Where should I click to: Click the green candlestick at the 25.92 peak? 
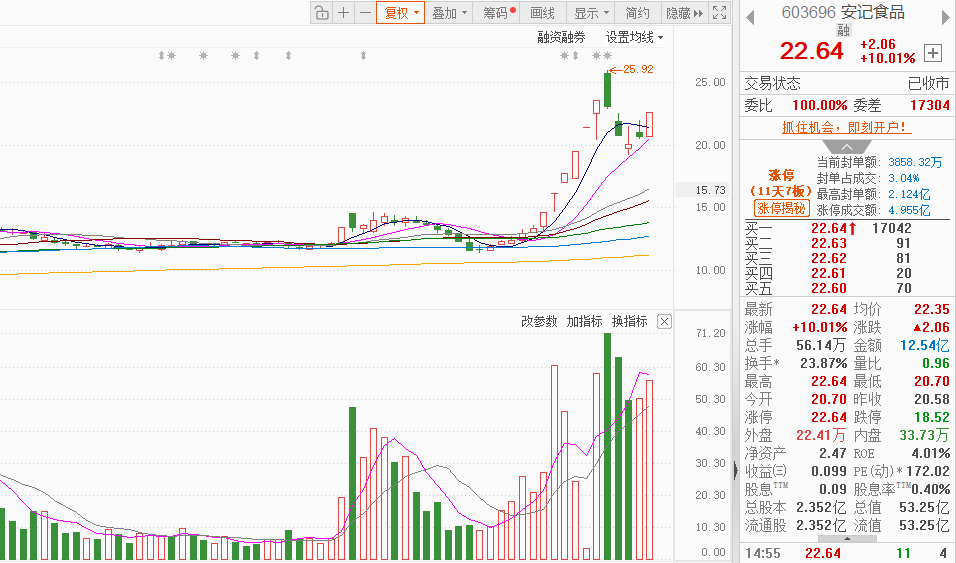pyautogui.click(x=607, y=90)
